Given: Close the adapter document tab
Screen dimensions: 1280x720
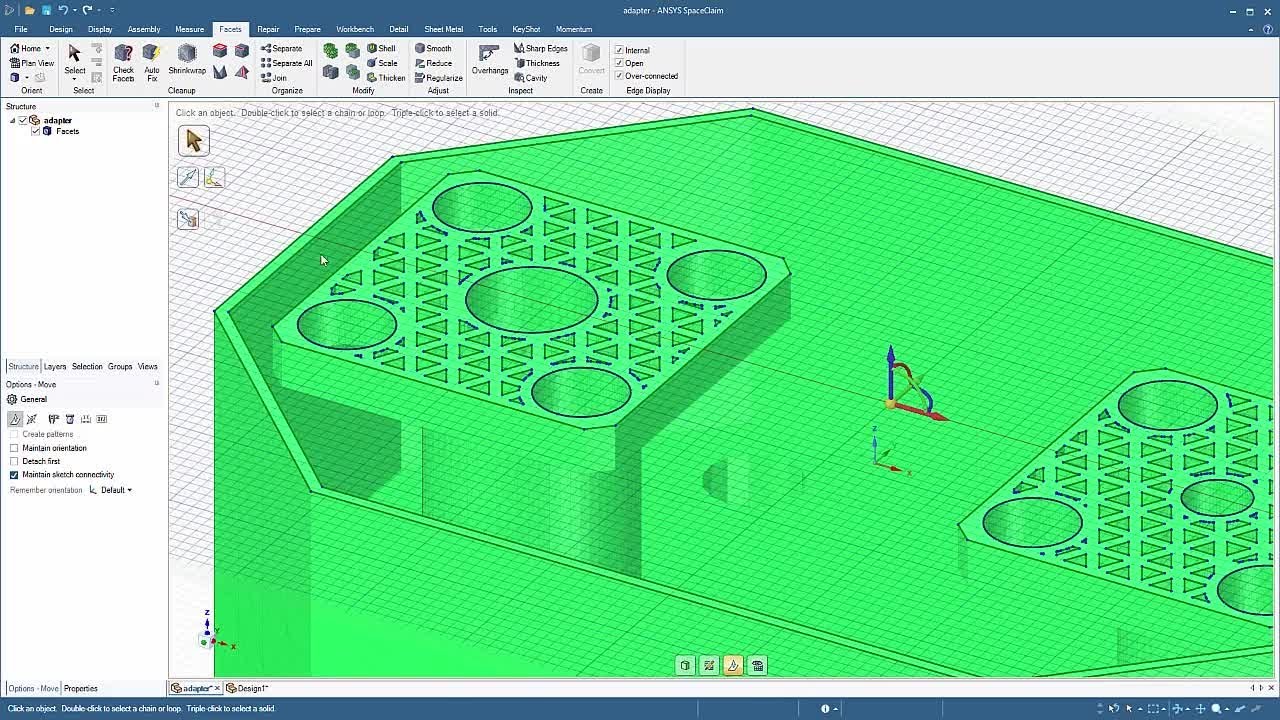Looking at the screenshot, I should click(x=216, y=688).
